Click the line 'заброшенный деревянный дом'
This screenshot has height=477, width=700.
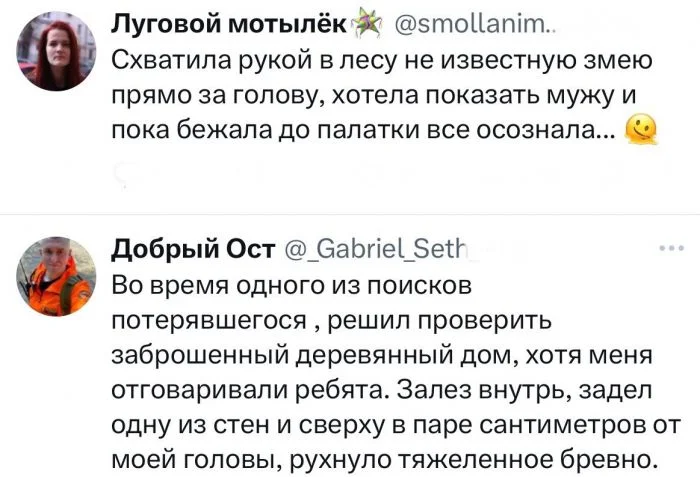(x=382, y=355)
